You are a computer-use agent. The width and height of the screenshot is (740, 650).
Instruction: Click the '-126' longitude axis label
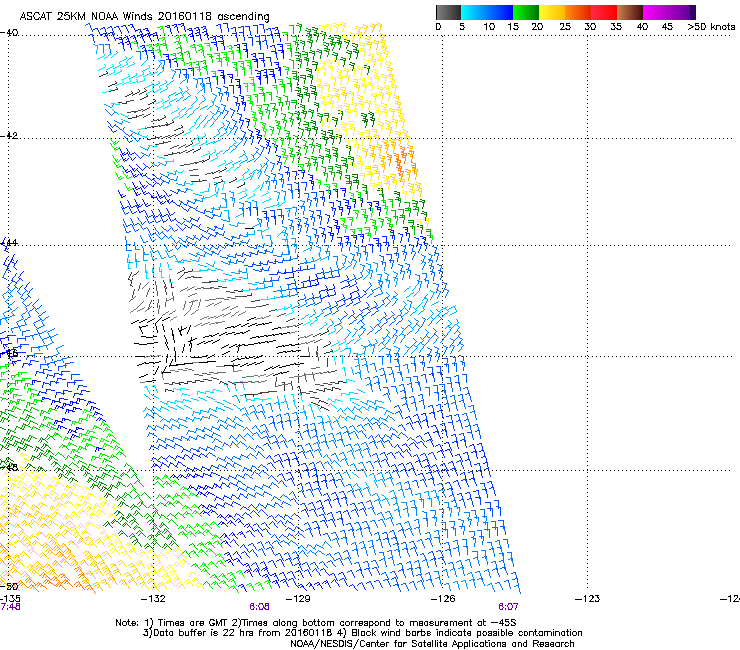point(443,599)
